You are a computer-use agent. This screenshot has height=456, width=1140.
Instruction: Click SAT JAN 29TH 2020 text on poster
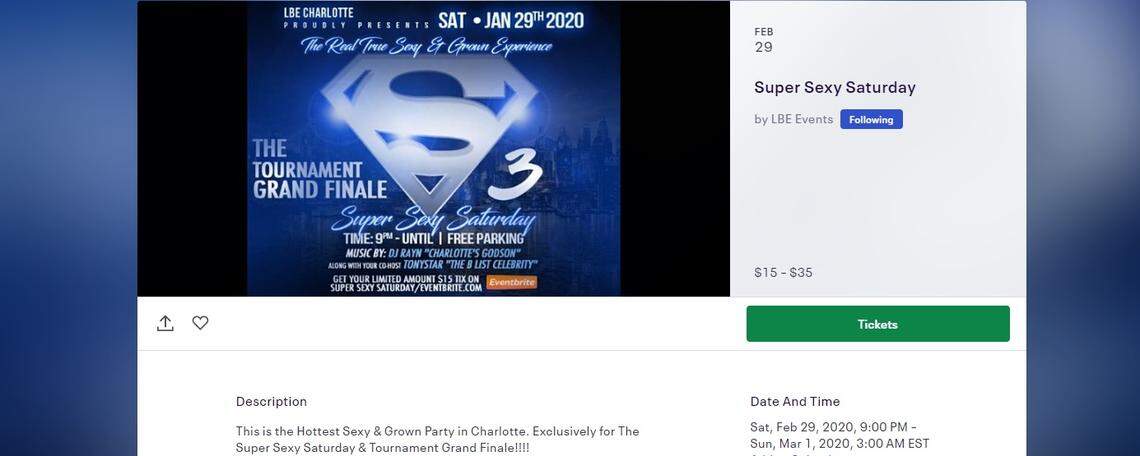(511, 21)
